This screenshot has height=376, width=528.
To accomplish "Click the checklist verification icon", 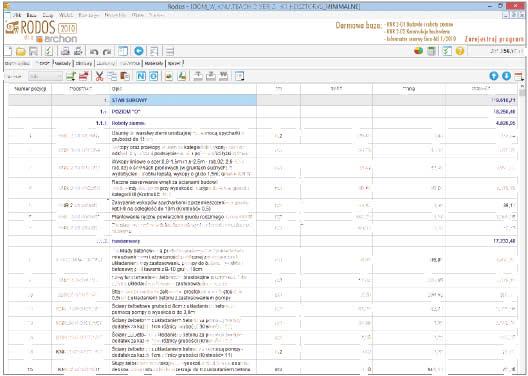I will coord(447,51).
